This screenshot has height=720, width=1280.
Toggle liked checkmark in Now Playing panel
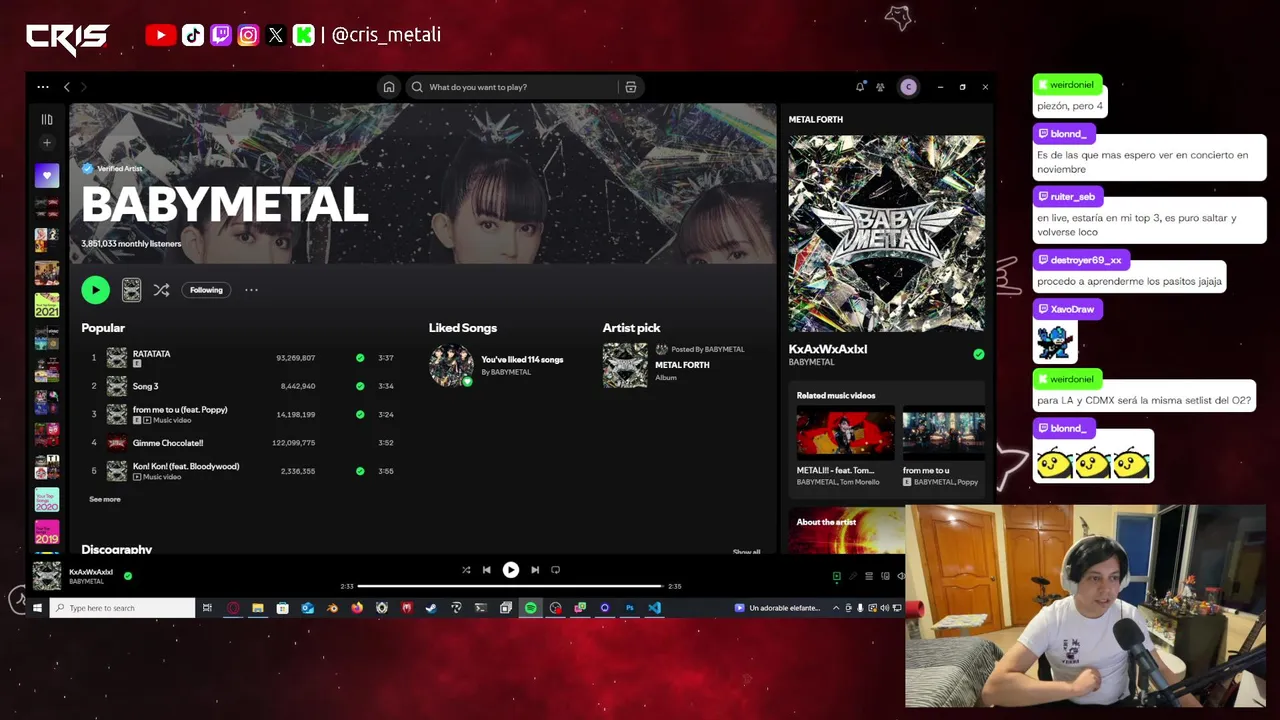click(979, 354)
